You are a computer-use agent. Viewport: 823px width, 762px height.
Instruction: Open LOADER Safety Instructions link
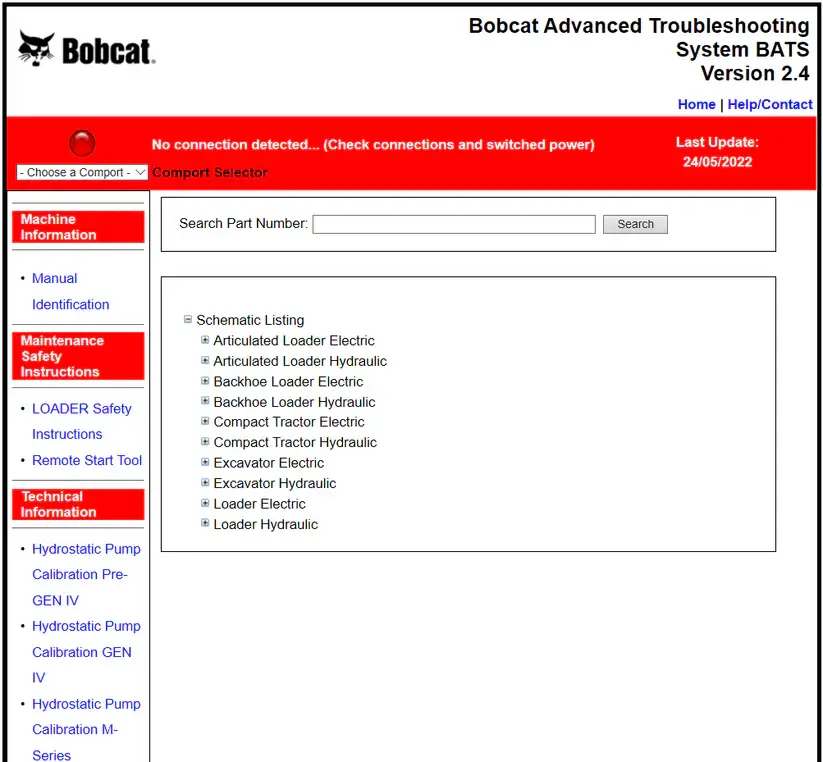click(81, 421)
